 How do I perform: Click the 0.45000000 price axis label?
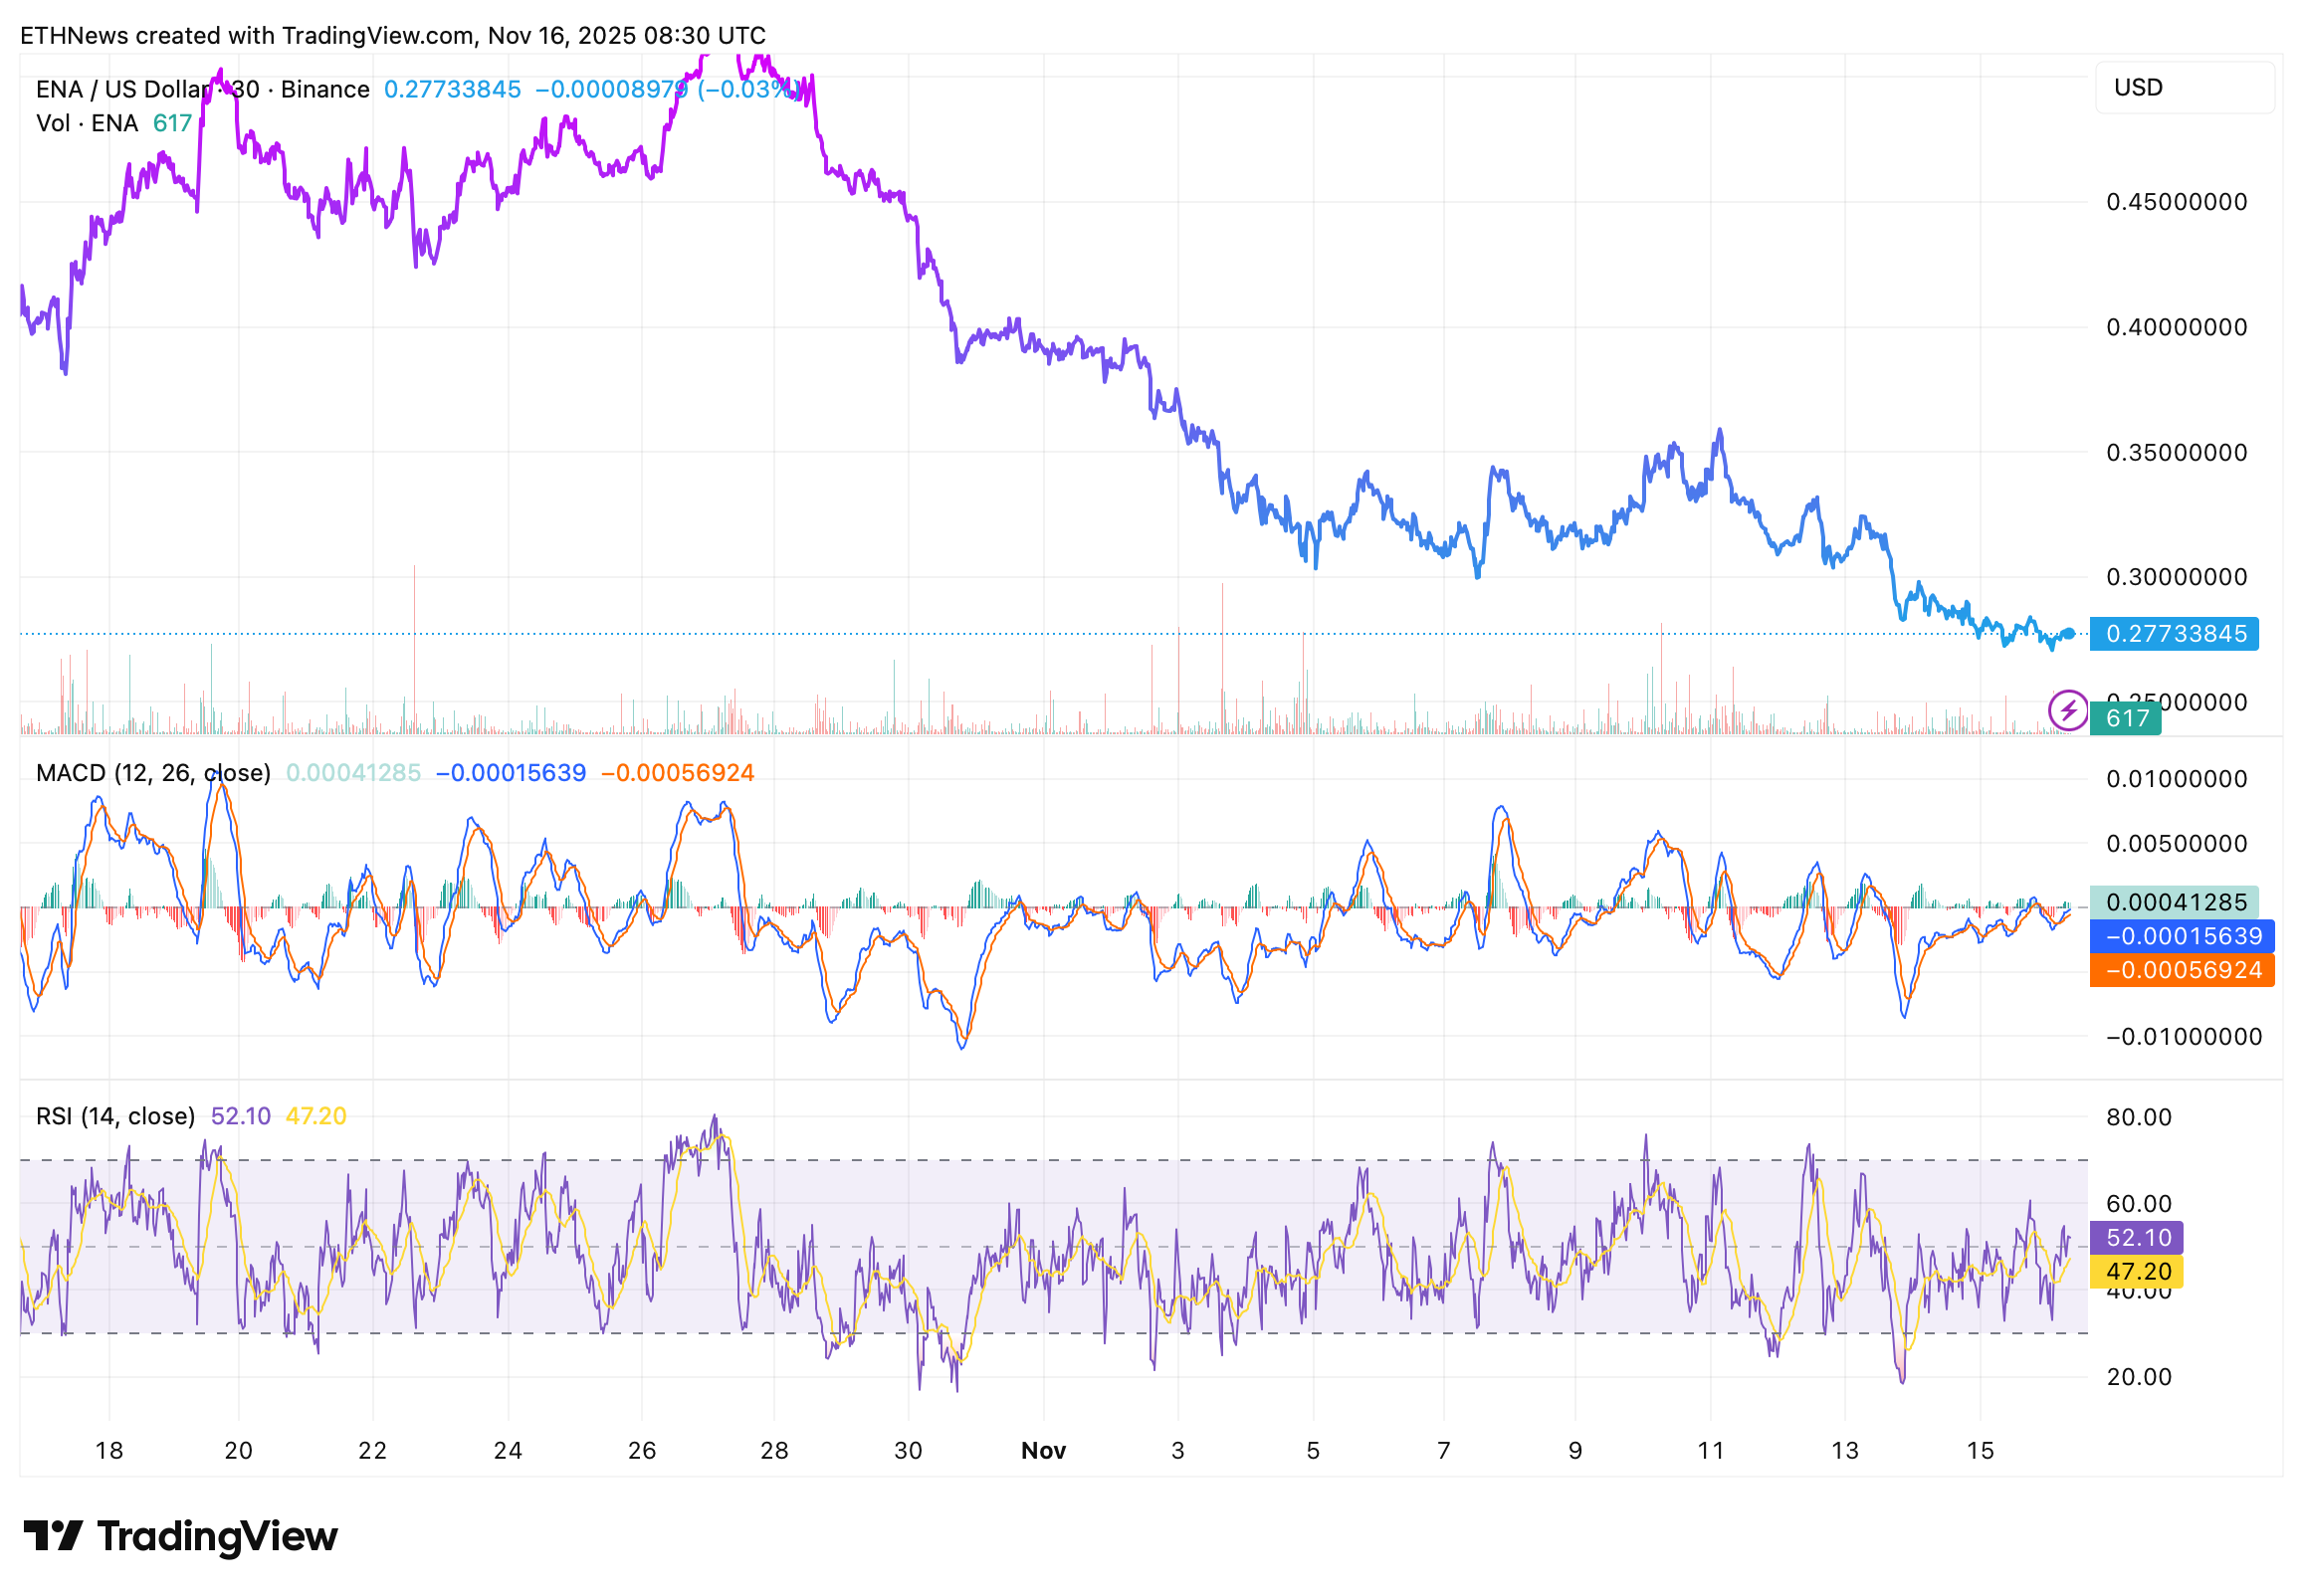[x=2176, y=202]
